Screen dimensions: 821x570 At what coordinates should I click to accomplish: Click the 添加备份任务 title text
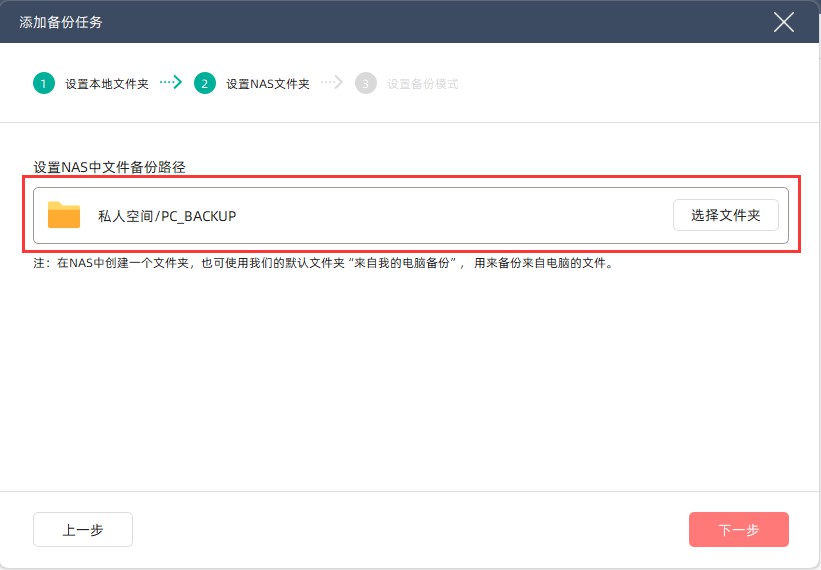pyautogui.click(x=60, y=22)
